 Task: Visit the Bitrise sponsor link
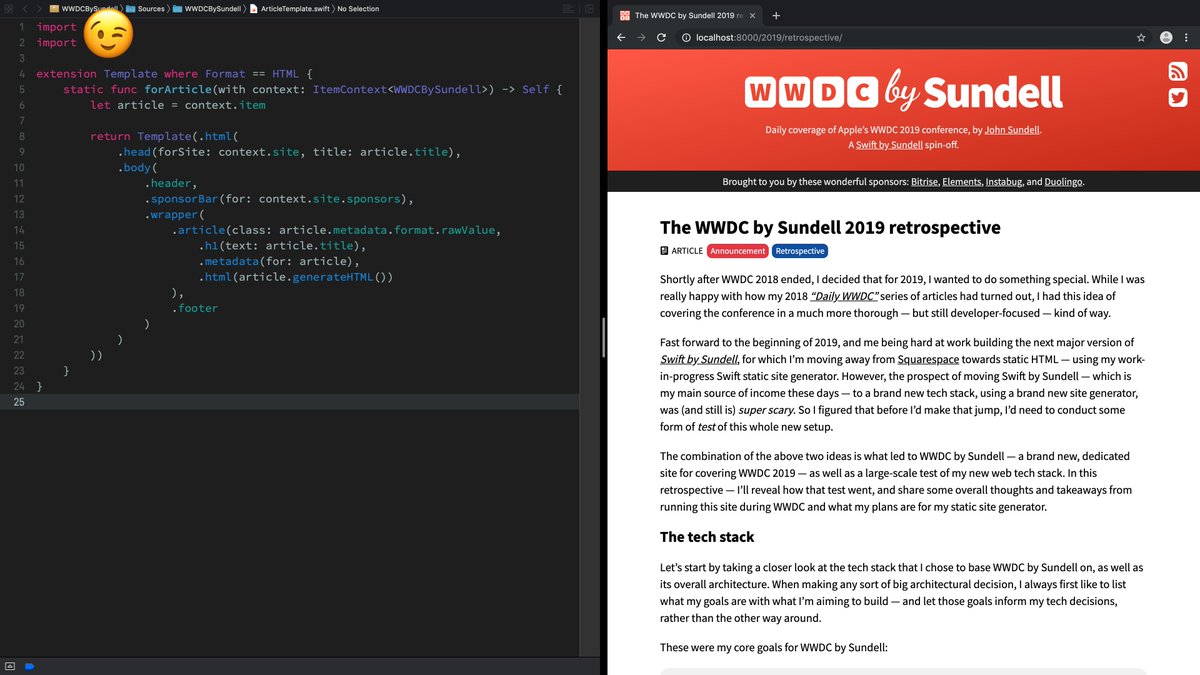coord(924,182)
